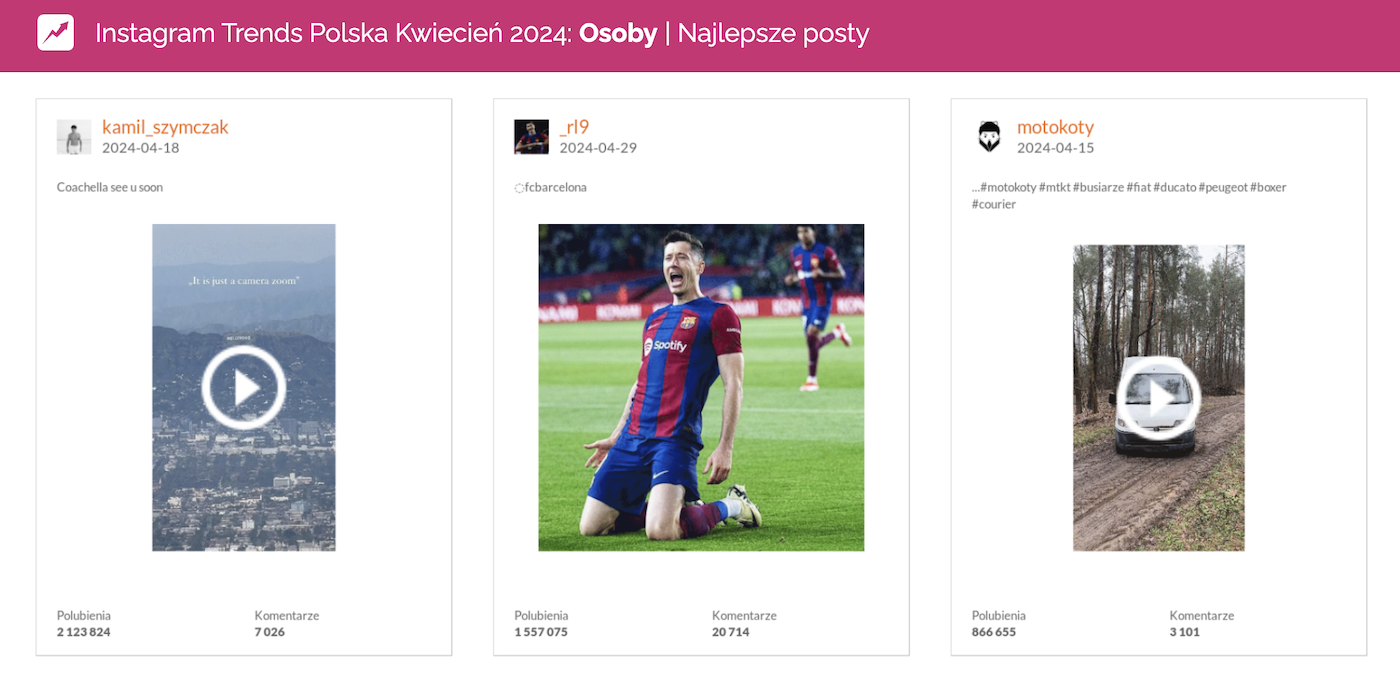Go to the motokoty username link

coord(1055,127)
